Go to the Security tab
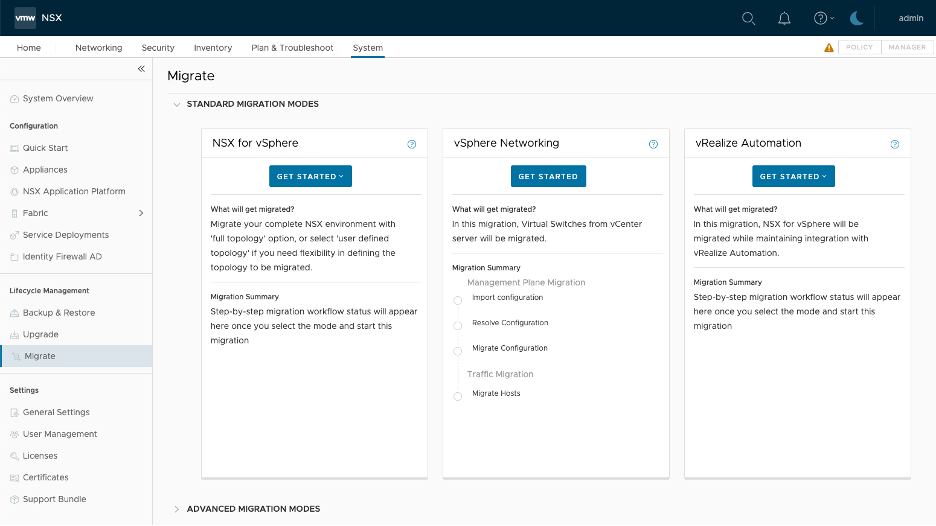The width and height of the screenshot is (936, 526). (x=158, y=48)
